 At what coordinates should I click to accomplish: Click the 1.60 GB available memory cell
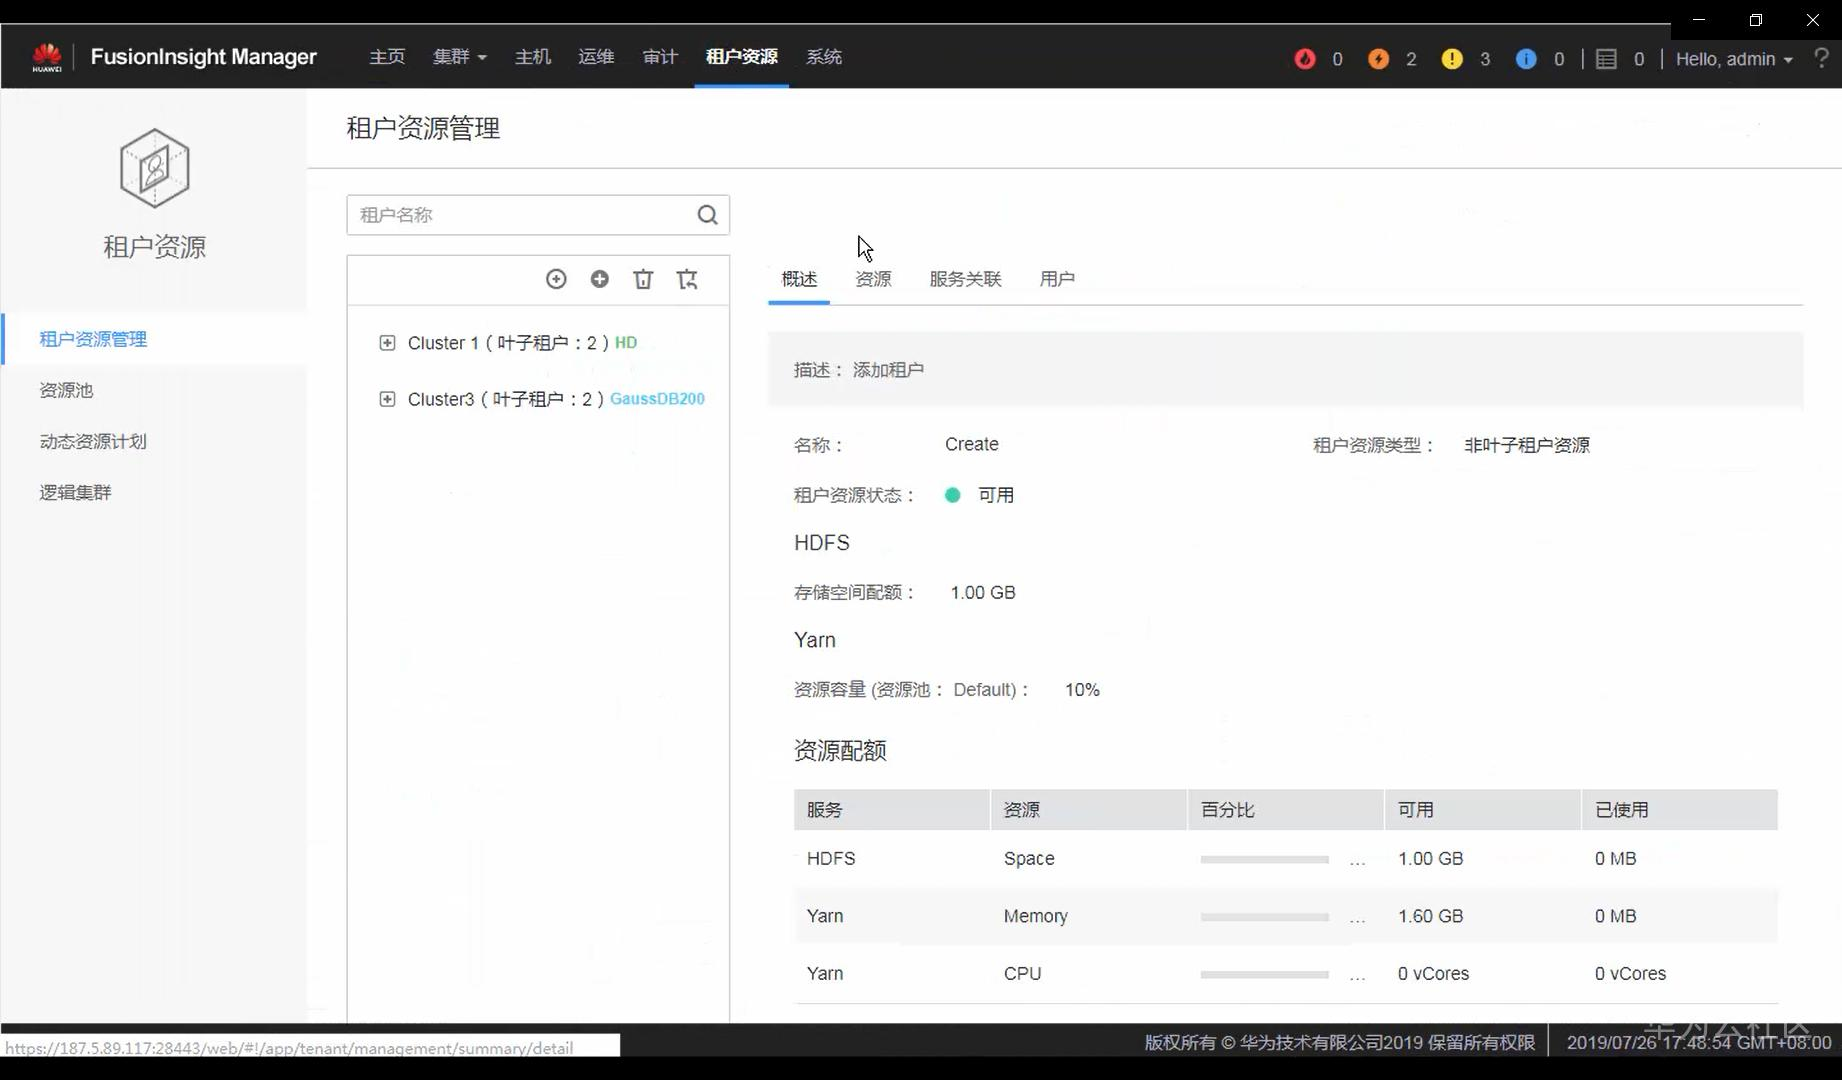1430,916
